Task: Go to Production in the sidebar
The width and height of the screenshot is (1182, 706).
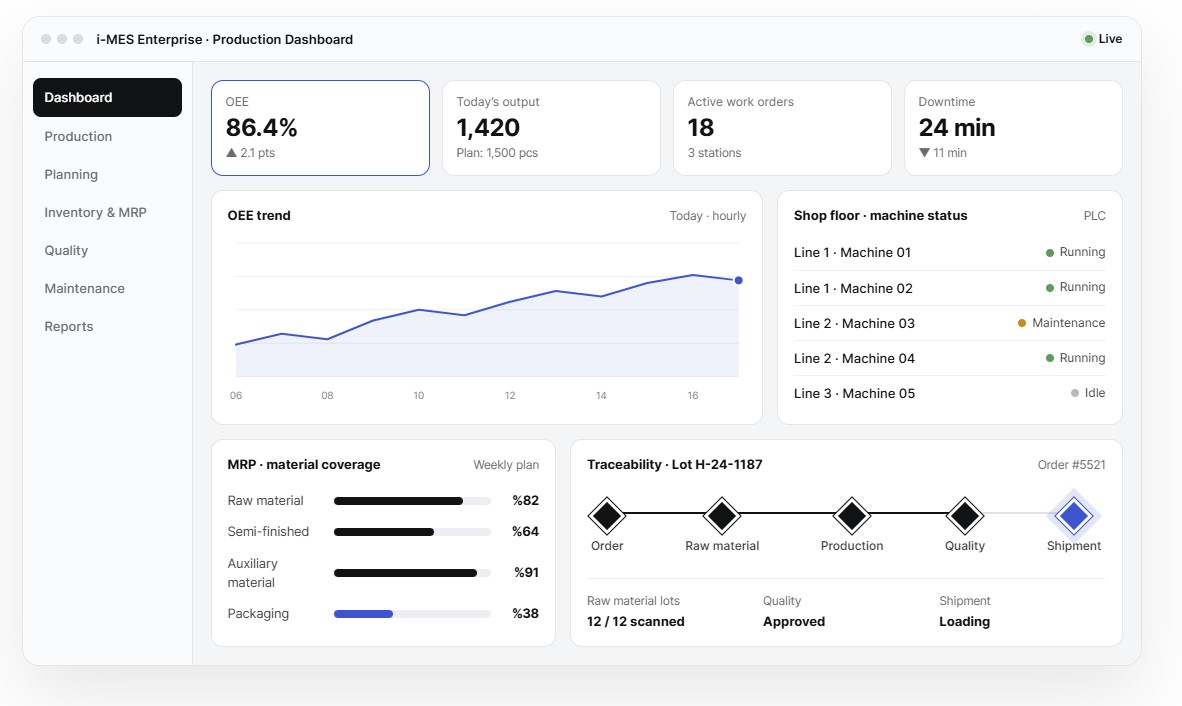Action: (x=107, y=136)
